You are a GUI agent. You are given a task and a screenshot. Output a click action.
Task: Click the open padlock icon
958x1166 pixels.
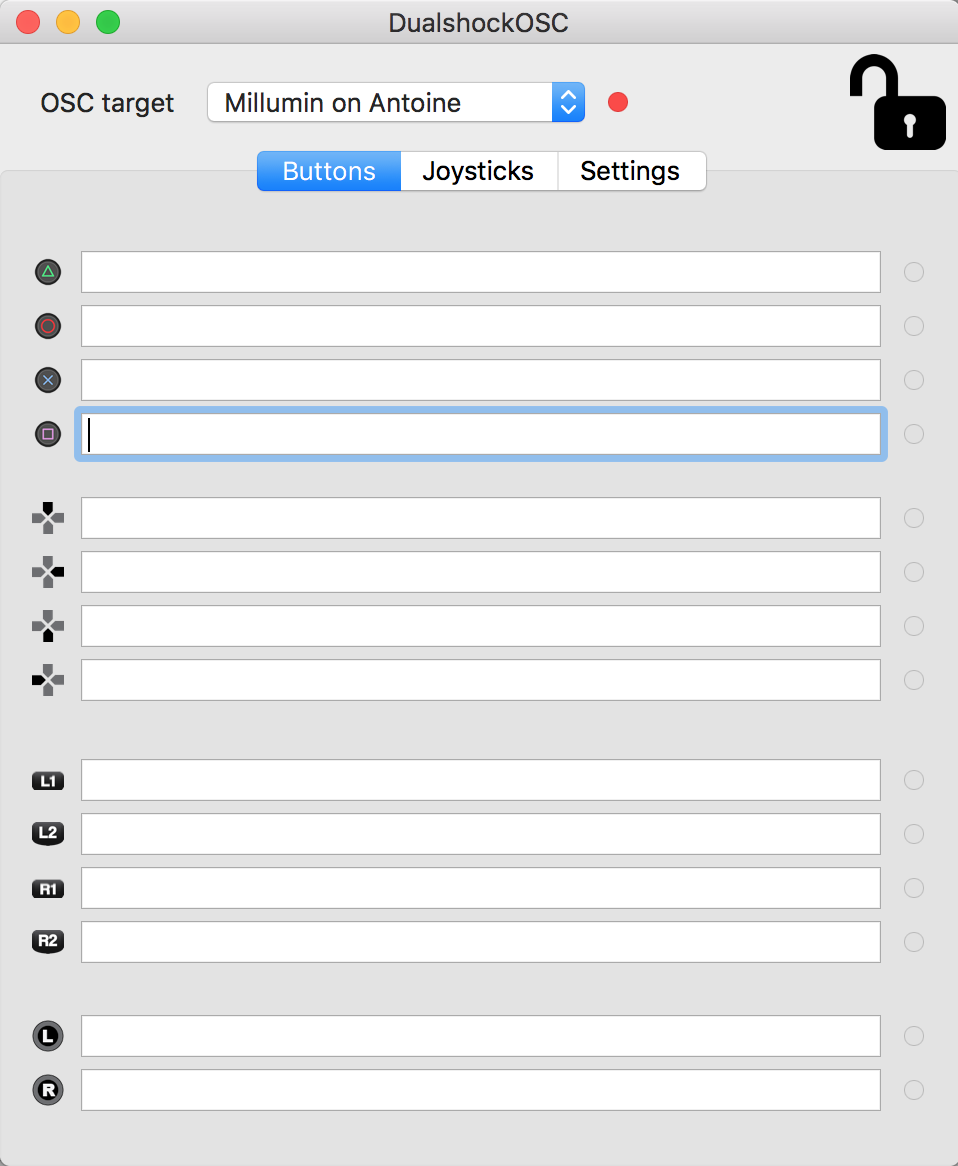click(898, 103)
